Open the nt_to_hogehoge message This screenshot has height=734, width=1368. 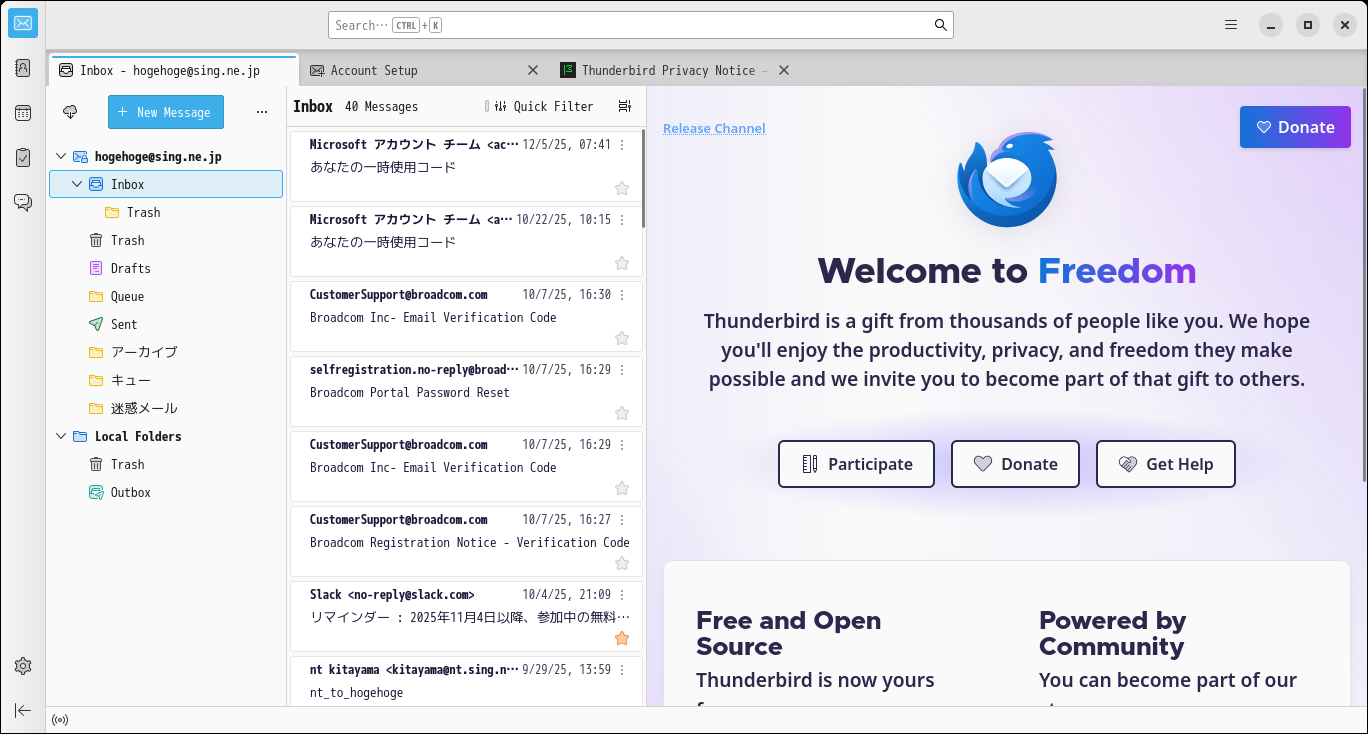[x=466, y=682]
